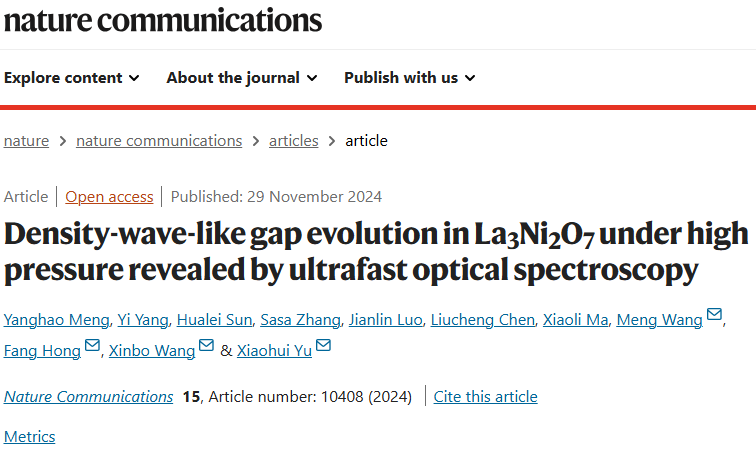Click the italic Nature Communications journal link
The width and height of the screenshot is (756, 461).
[88, 397]
